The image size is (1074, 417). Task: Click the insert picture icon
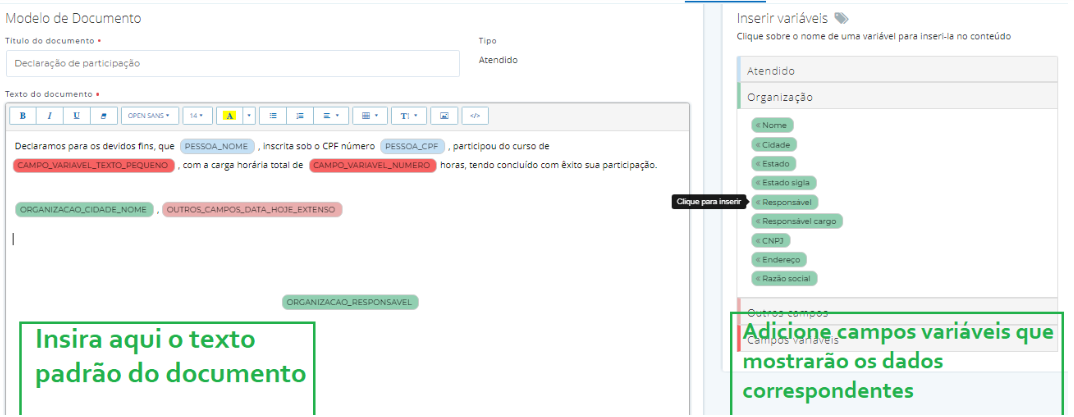coord(445,115)
